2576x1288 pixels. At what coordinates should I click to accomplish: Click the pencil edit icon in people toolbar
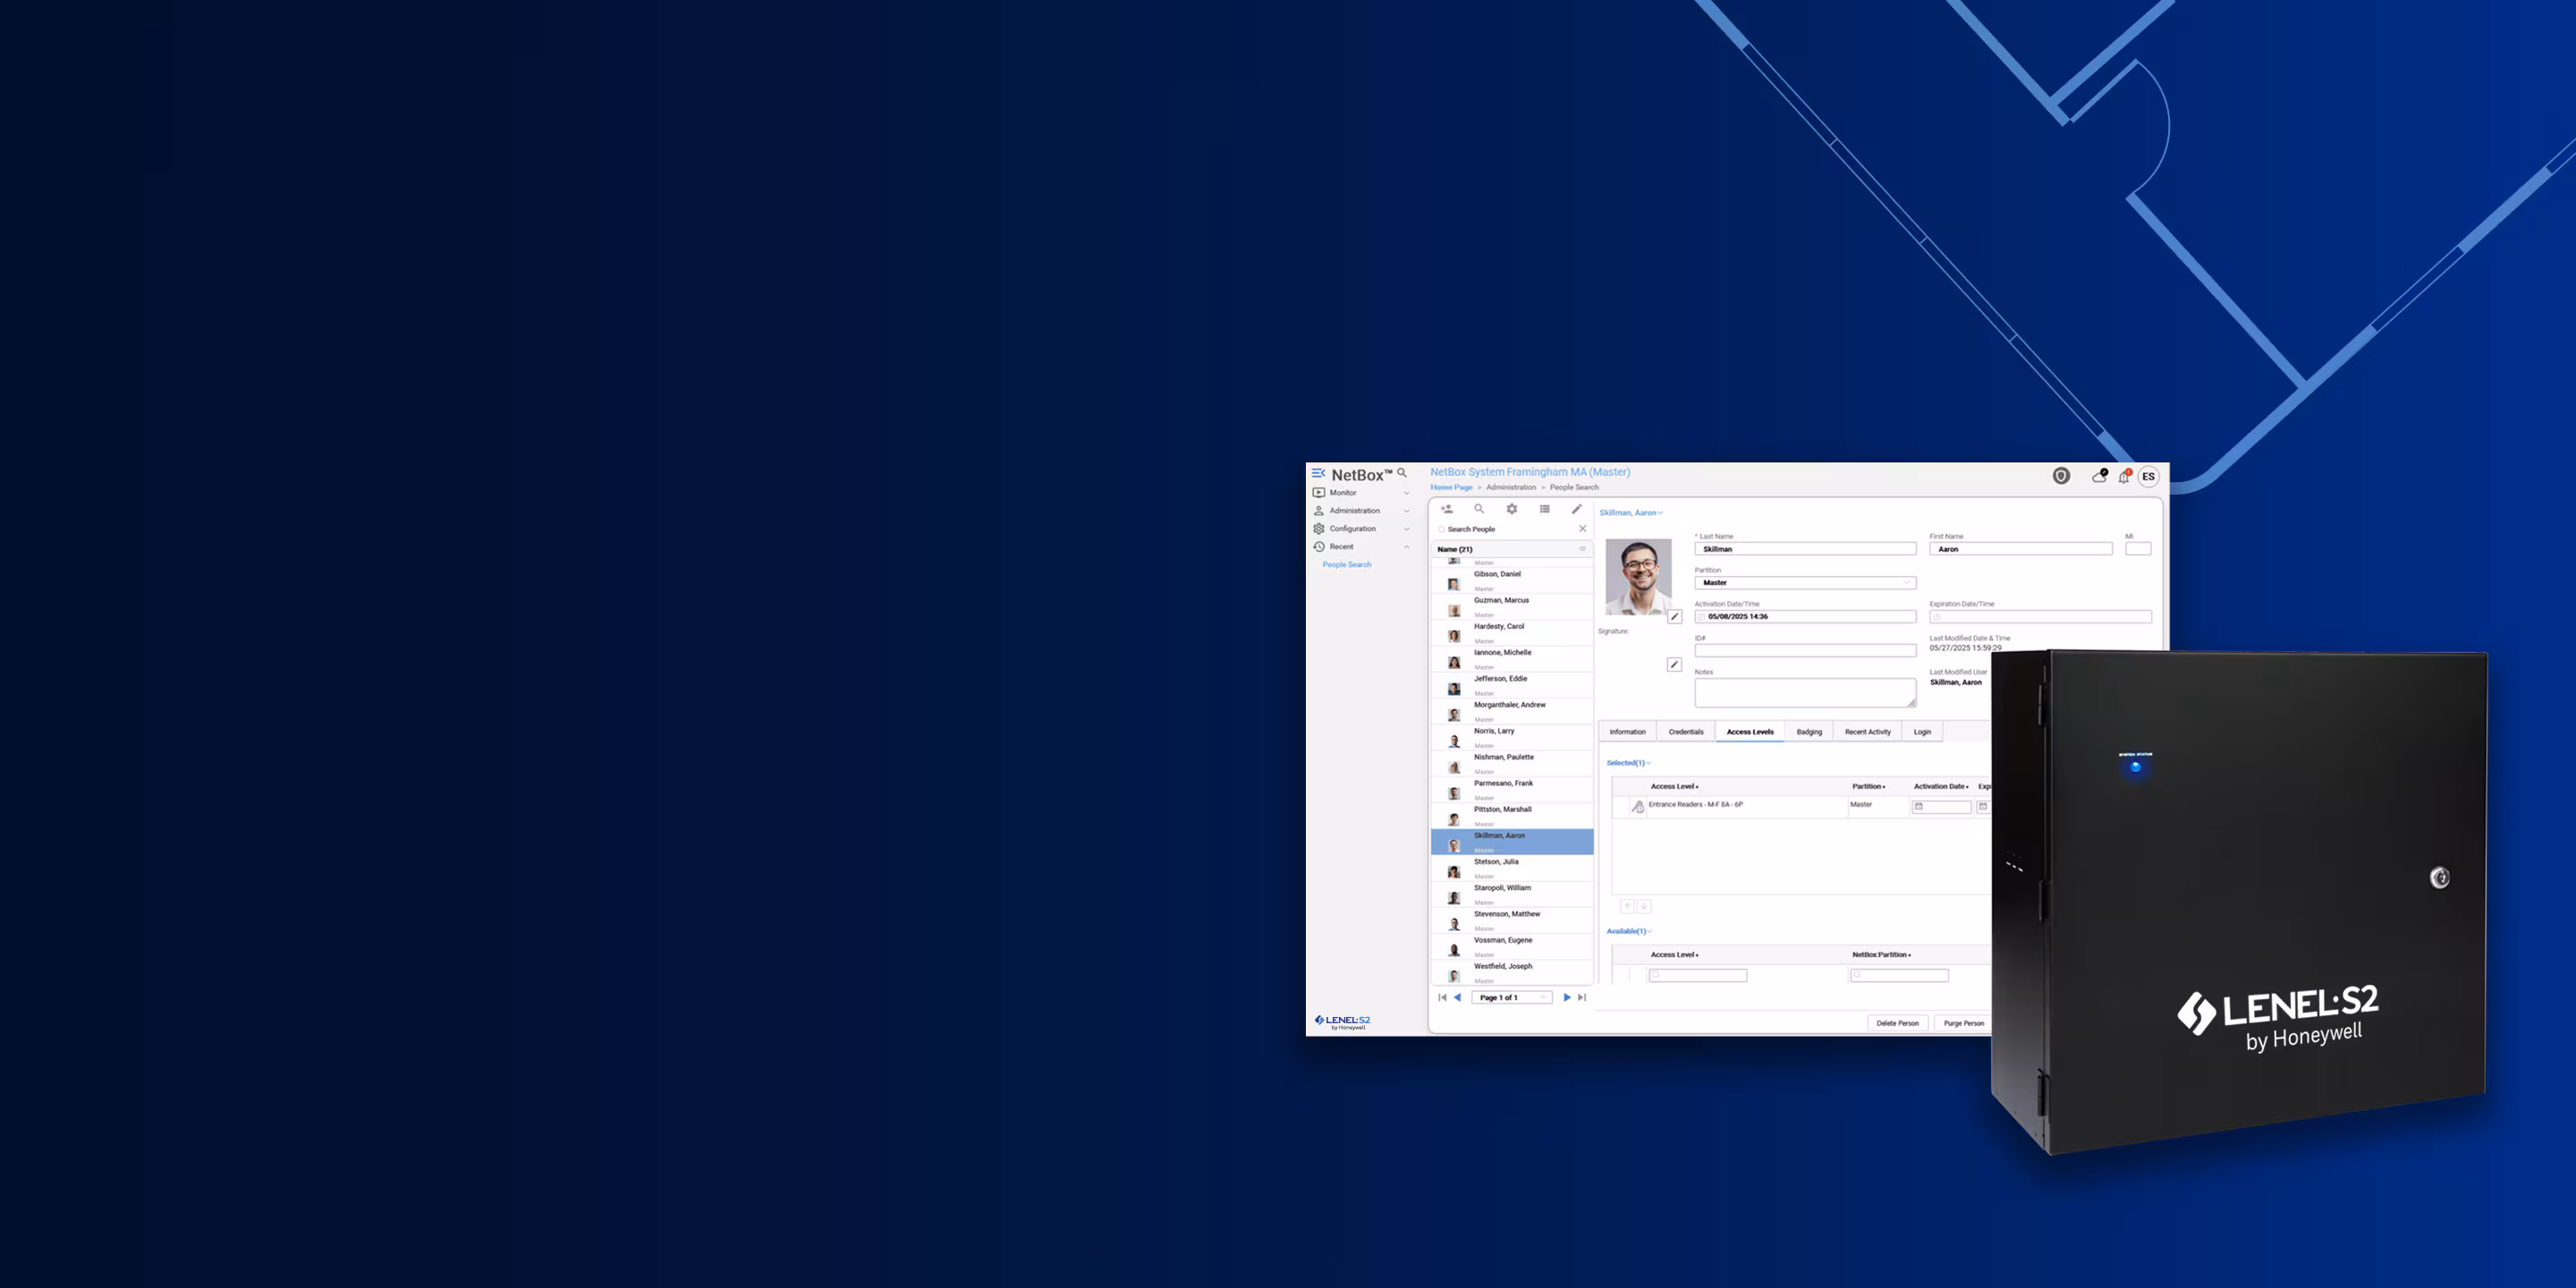pos(1577,509)
